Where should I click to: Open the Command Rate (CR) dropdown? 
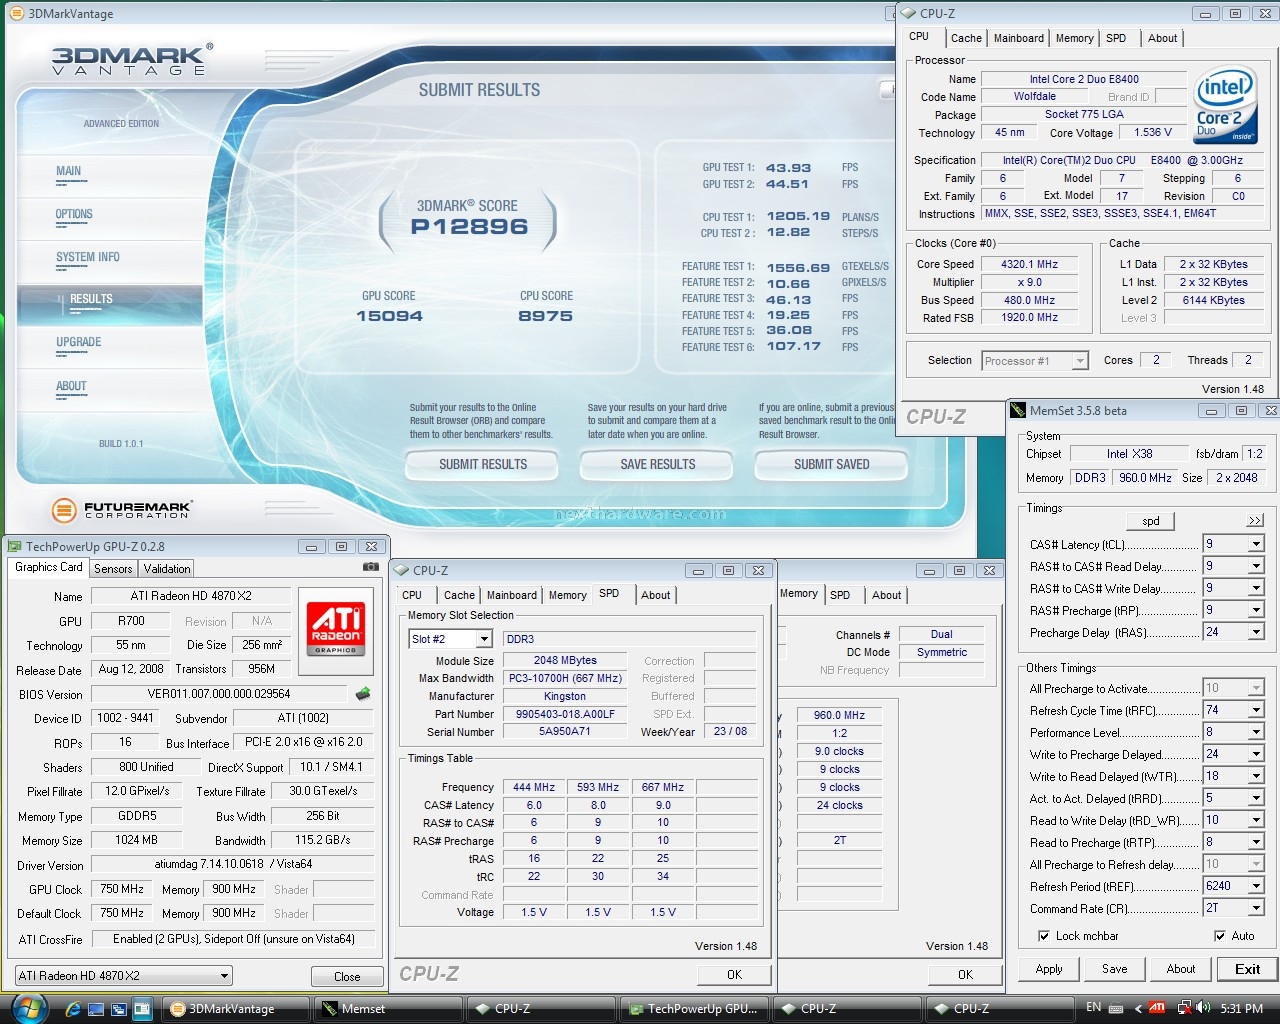(x=1256, y=908)
